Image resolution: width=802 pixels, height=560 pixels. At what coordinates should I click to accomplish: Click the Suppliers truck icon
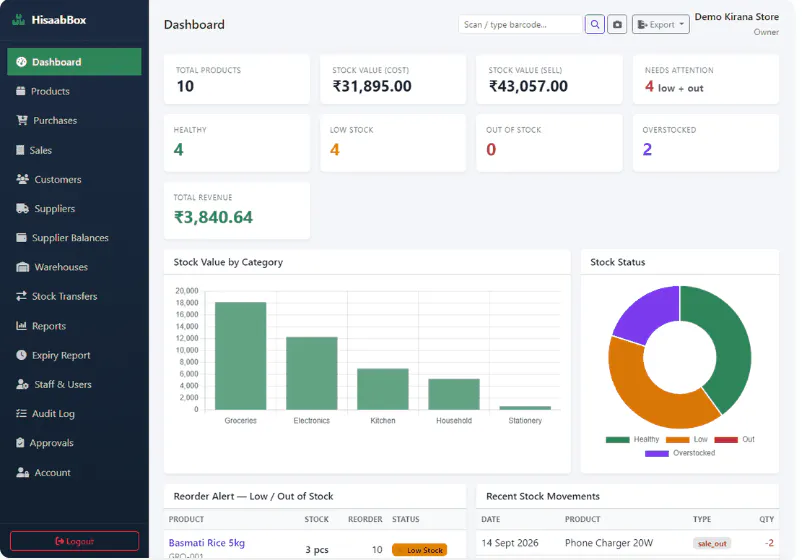tap(23, 208)
